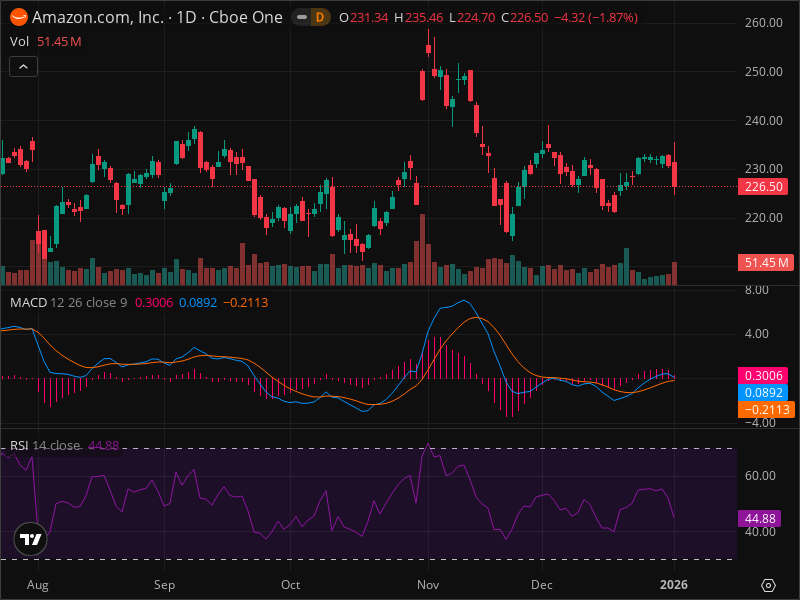Open chart settings hexagon gear icon

768,585
